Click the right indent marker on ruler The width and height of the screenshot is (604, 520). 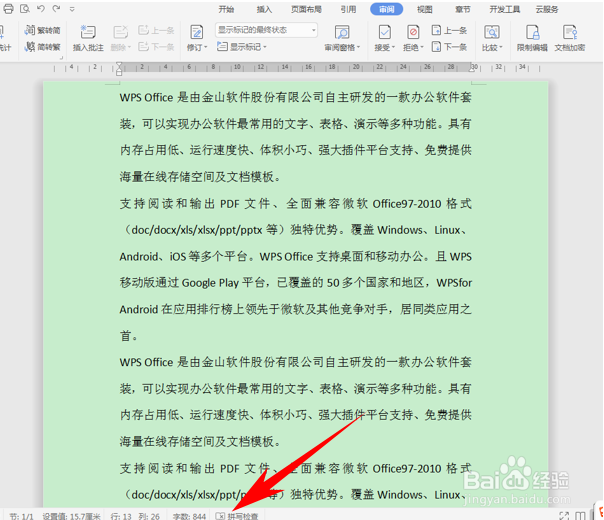pyautogui.click(x=472, y=69)
